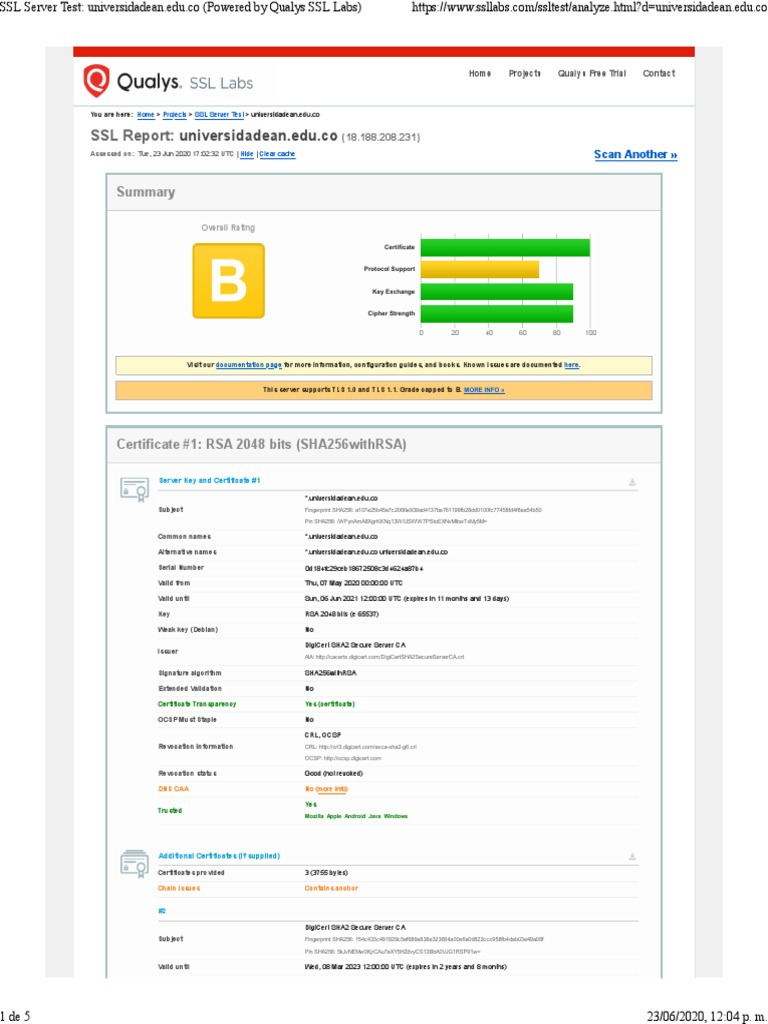
Task: Click MORE INFO about TLS 1.0 warning
Action: tap(484, 390)
